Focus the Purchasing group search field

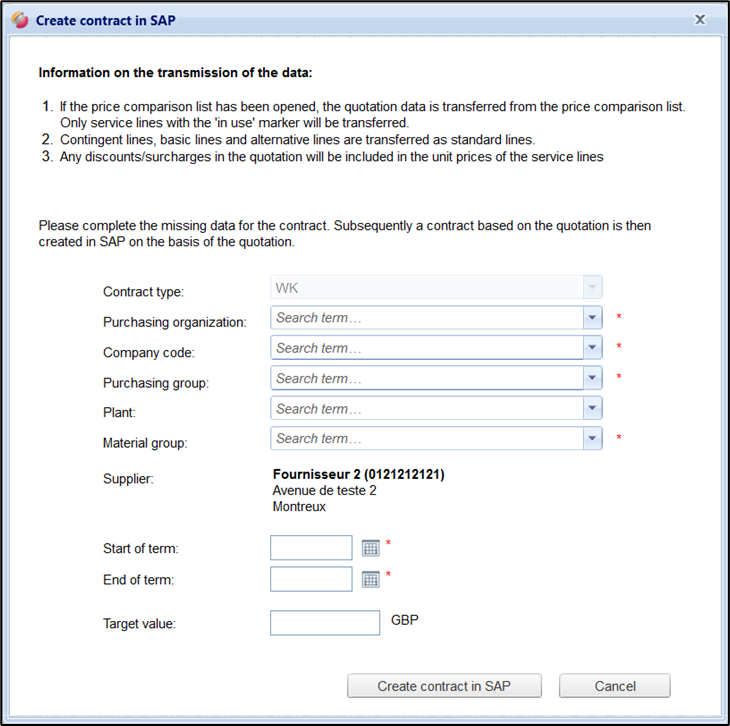427,378
